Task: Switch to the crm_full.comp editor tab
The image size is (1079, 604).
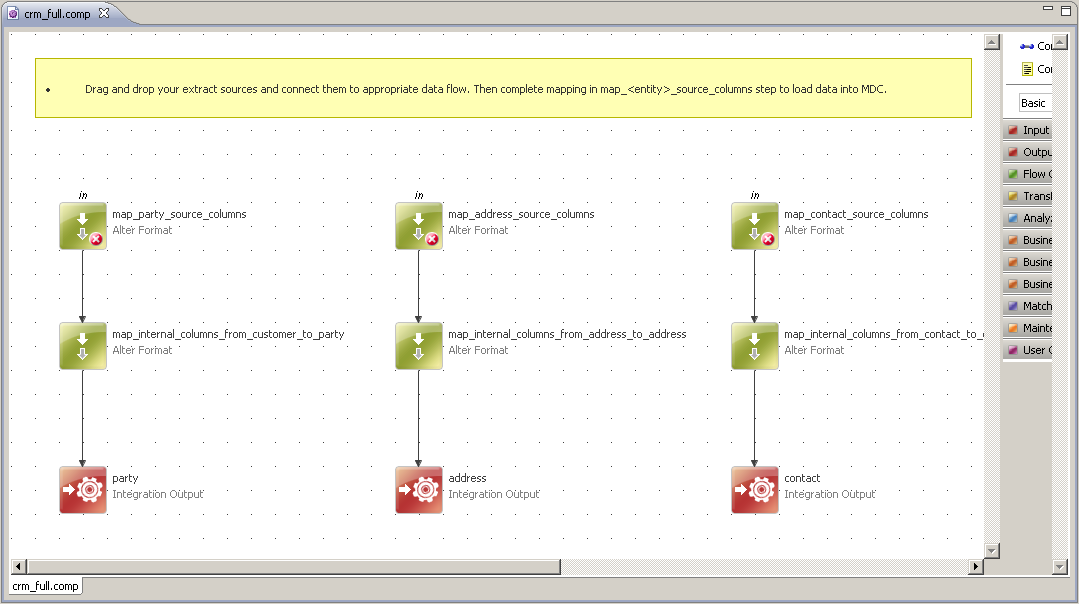Action: (56, 14)
